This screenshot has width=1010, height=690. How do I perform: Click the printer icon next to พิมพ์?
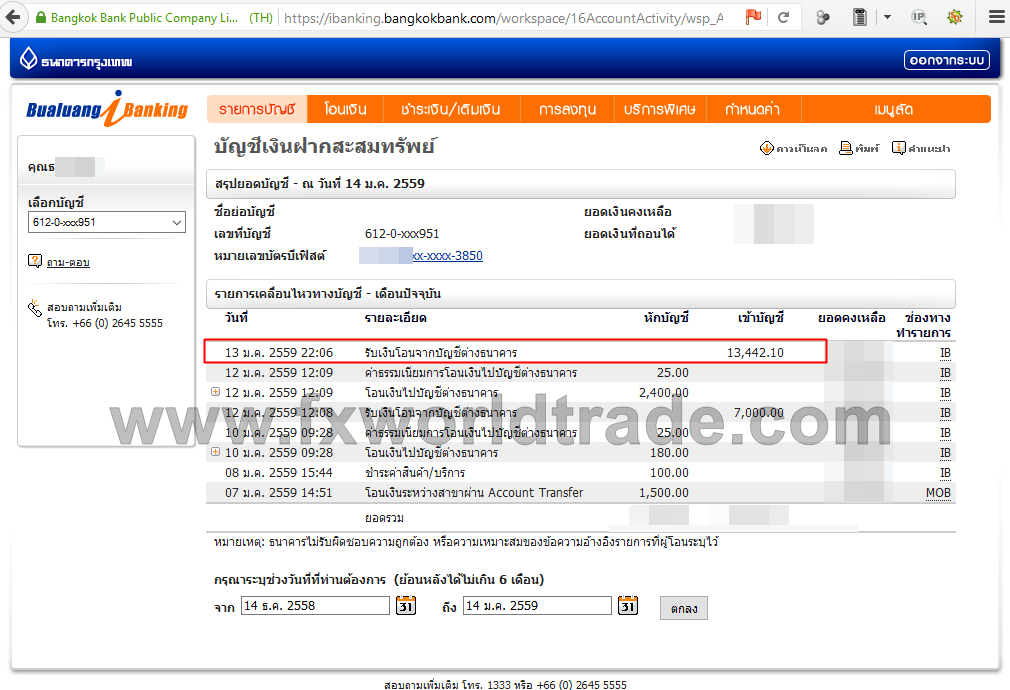click(x=846, y=148)
